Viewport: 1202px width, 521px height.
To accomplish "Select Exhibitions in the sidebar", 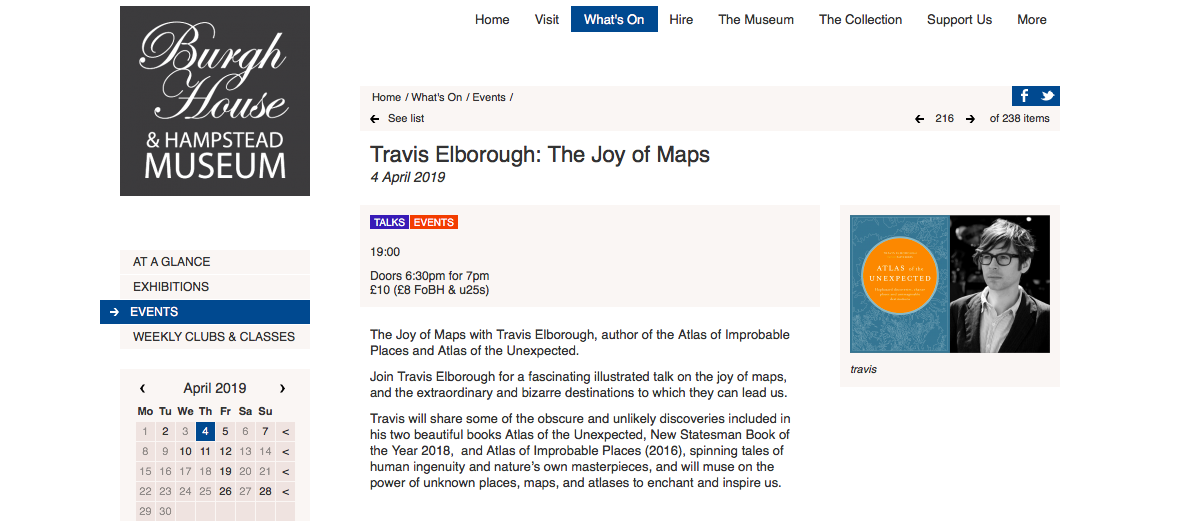I will pos(171,287).
